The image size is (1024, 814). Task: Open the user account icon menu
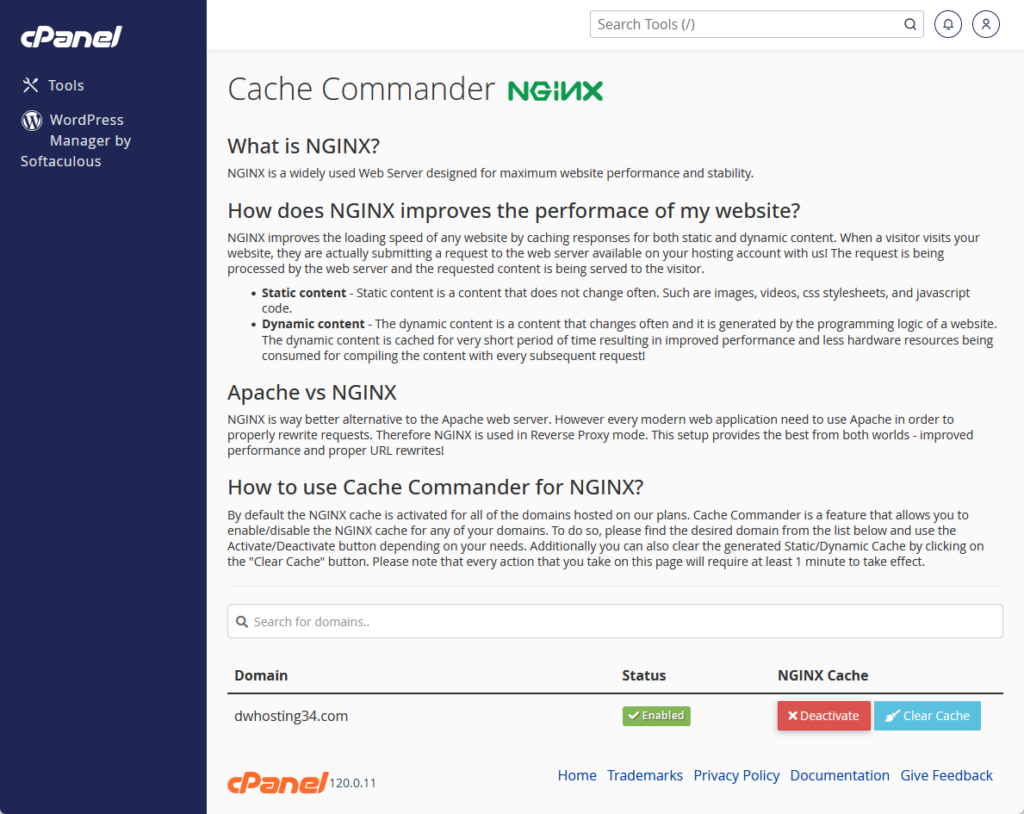(985, 24)
